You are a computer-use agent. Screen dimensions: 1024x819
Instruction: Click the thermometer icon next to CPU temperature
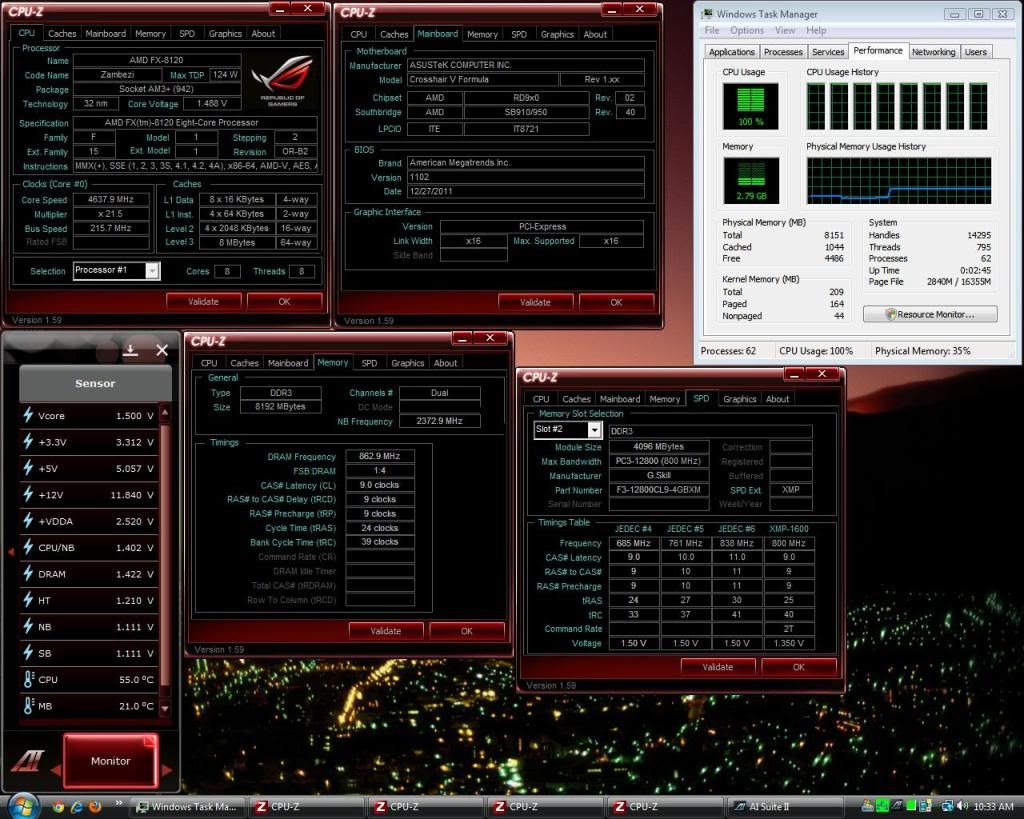click(28, 680)
